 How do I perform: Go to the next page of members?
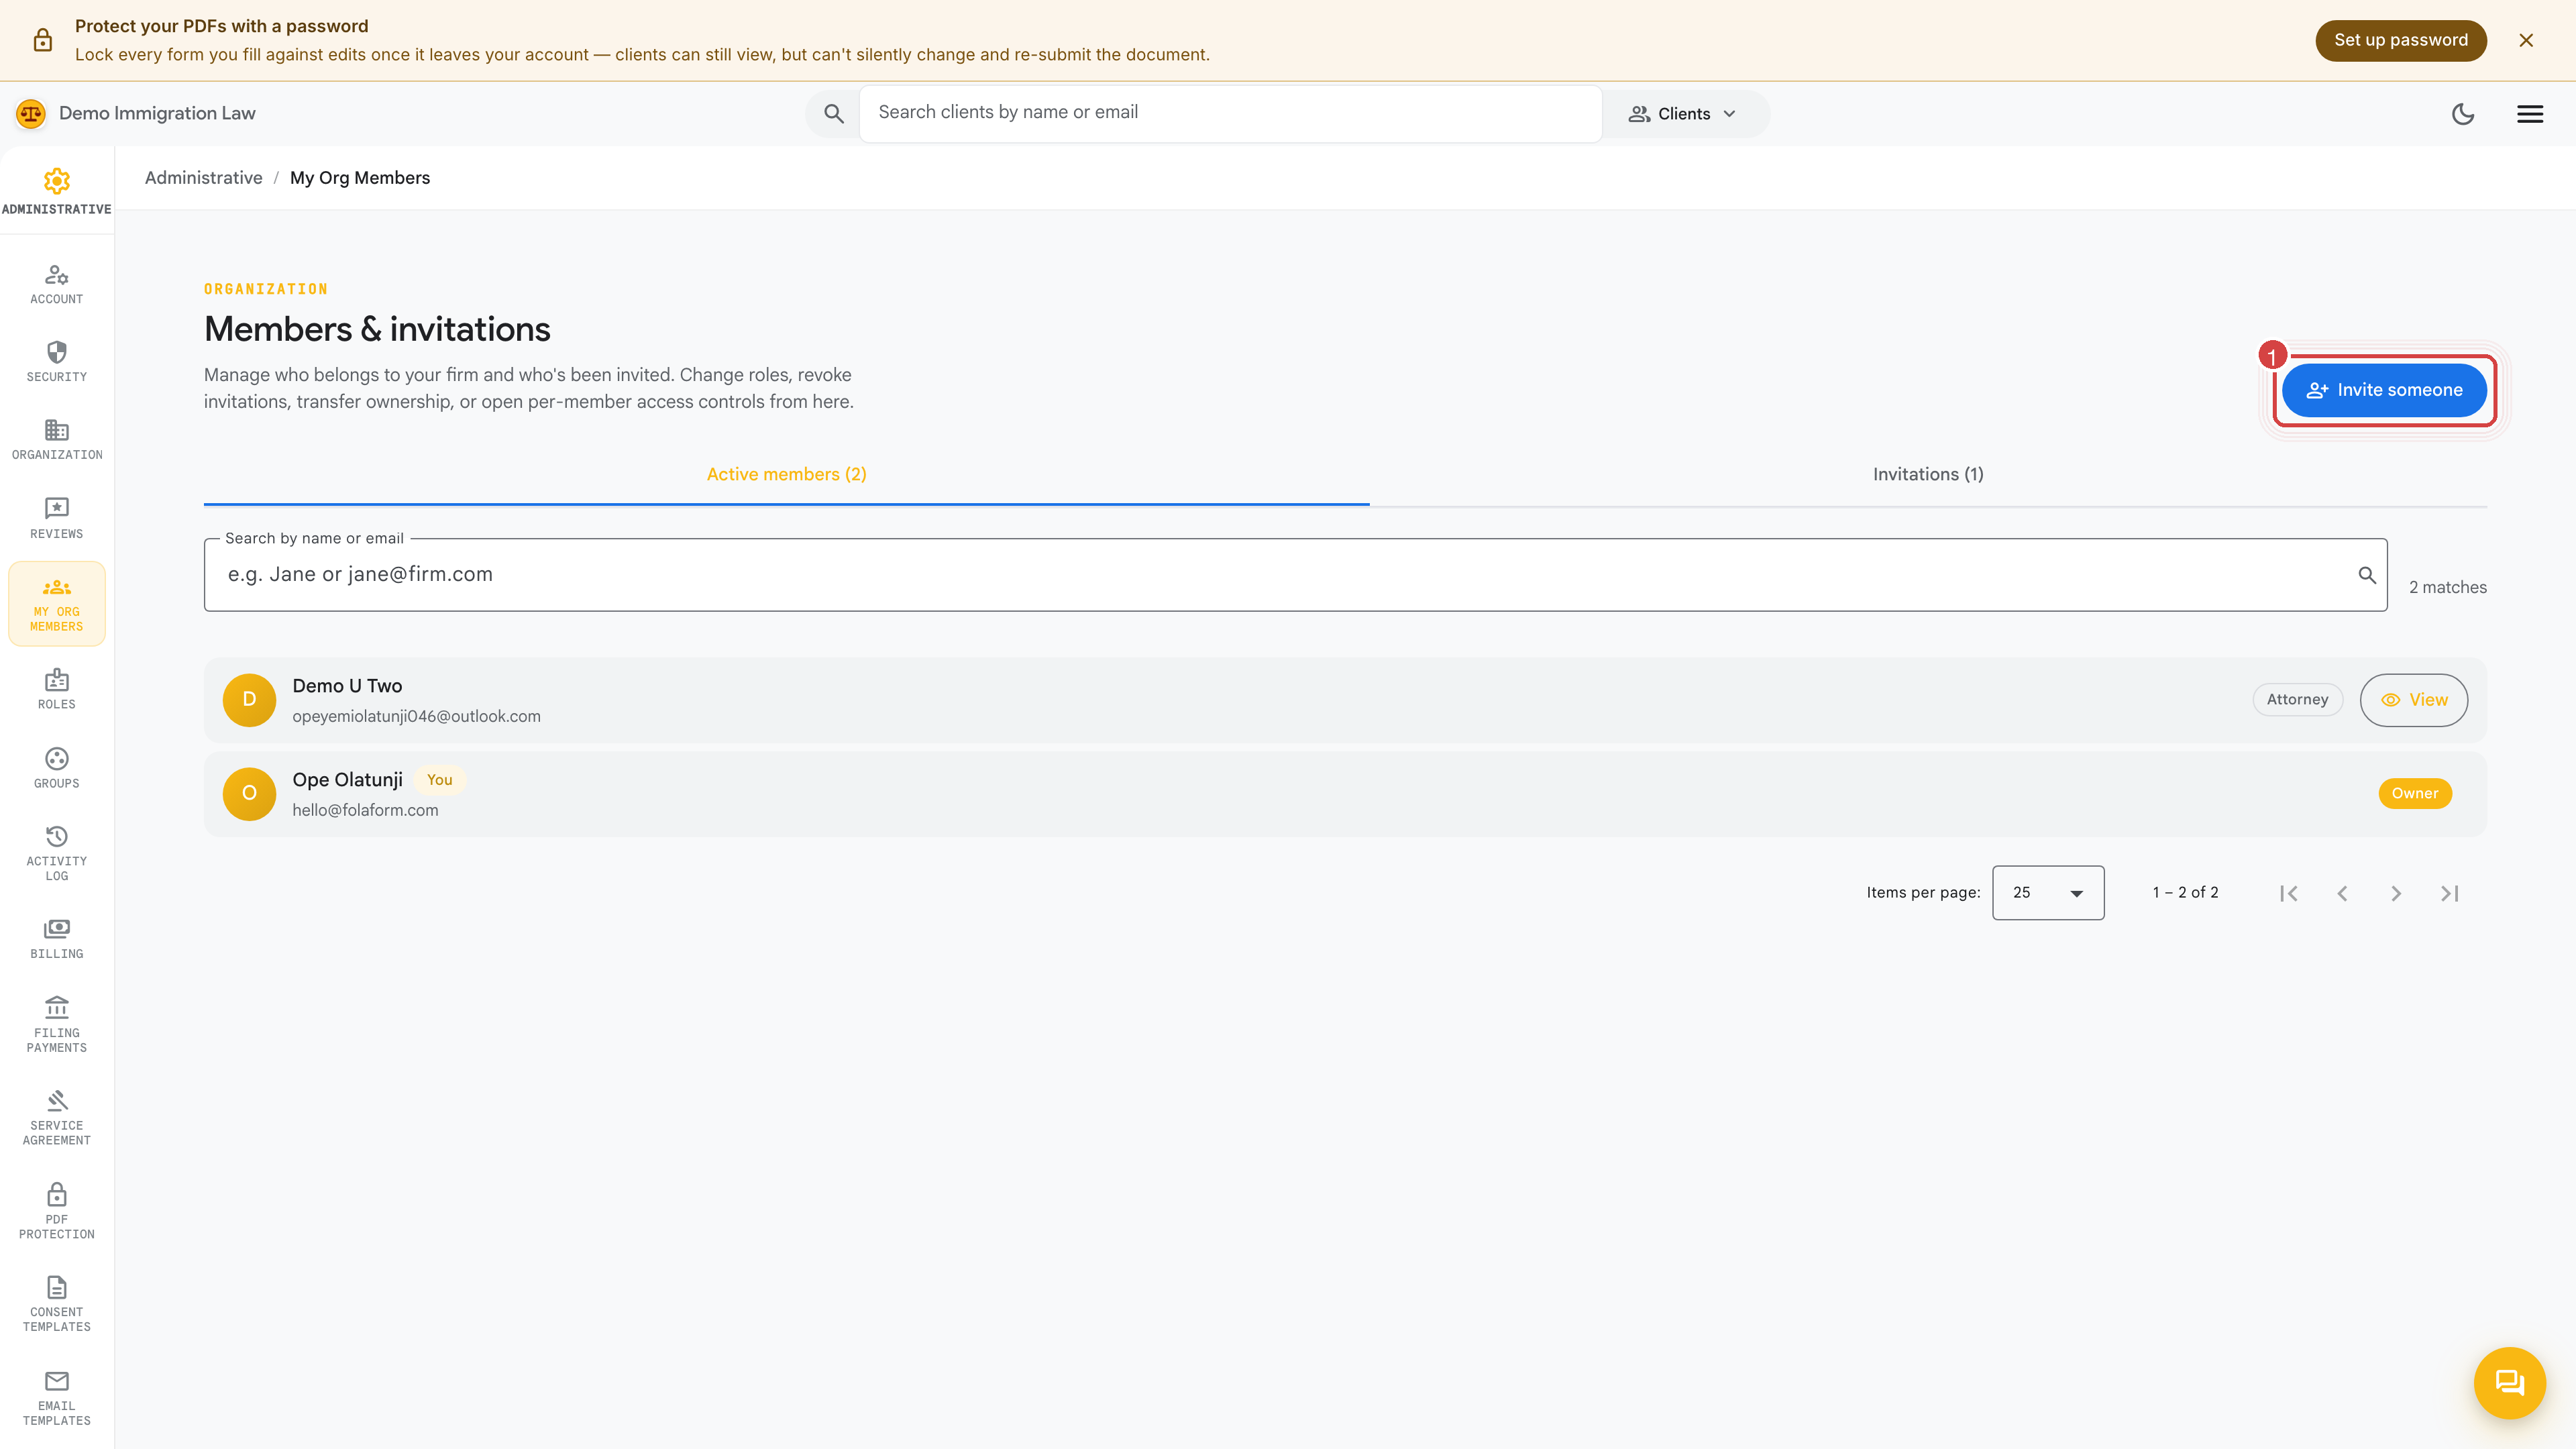pos(2396,893)
